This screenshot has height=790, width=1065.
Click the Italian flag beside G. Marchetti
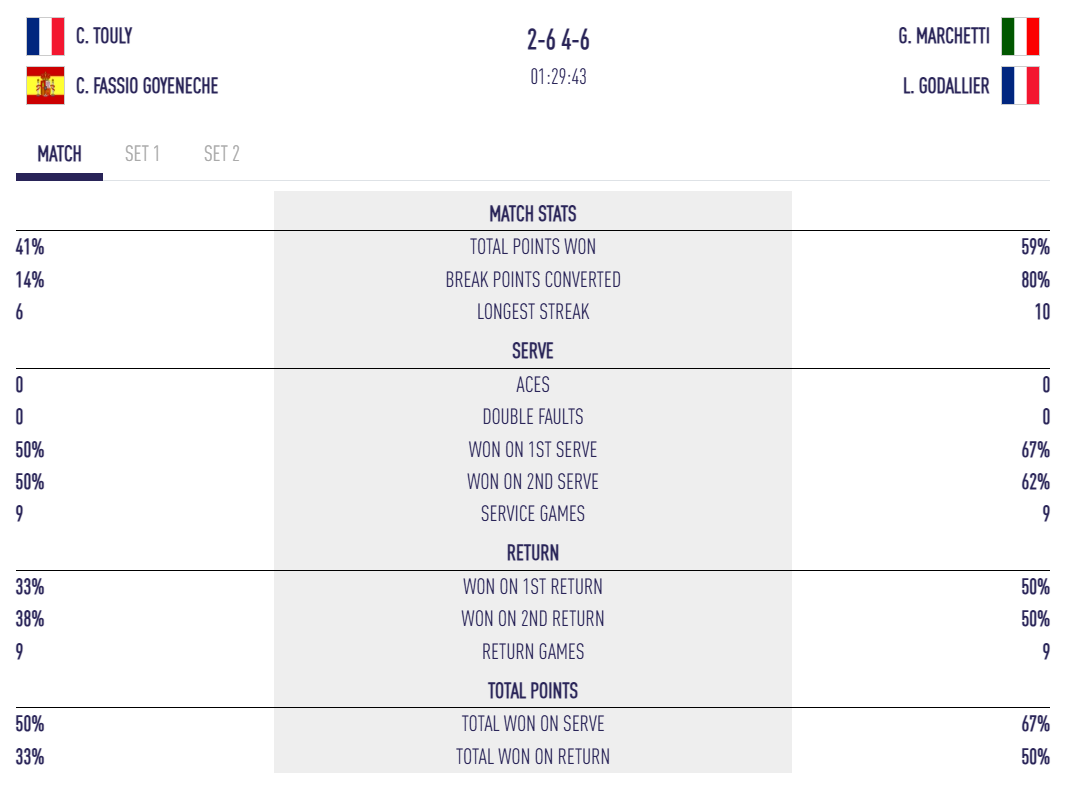(1020, 36)
